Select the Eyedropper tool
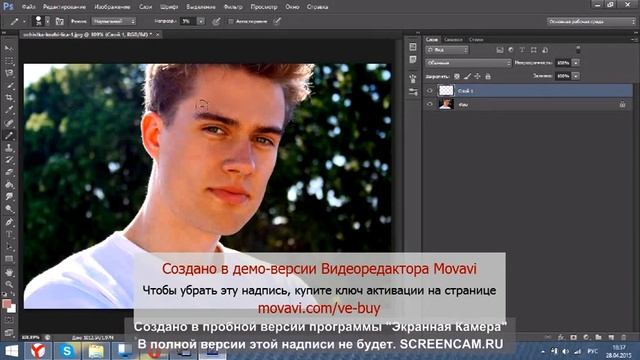640x360 pixels. 9,110
